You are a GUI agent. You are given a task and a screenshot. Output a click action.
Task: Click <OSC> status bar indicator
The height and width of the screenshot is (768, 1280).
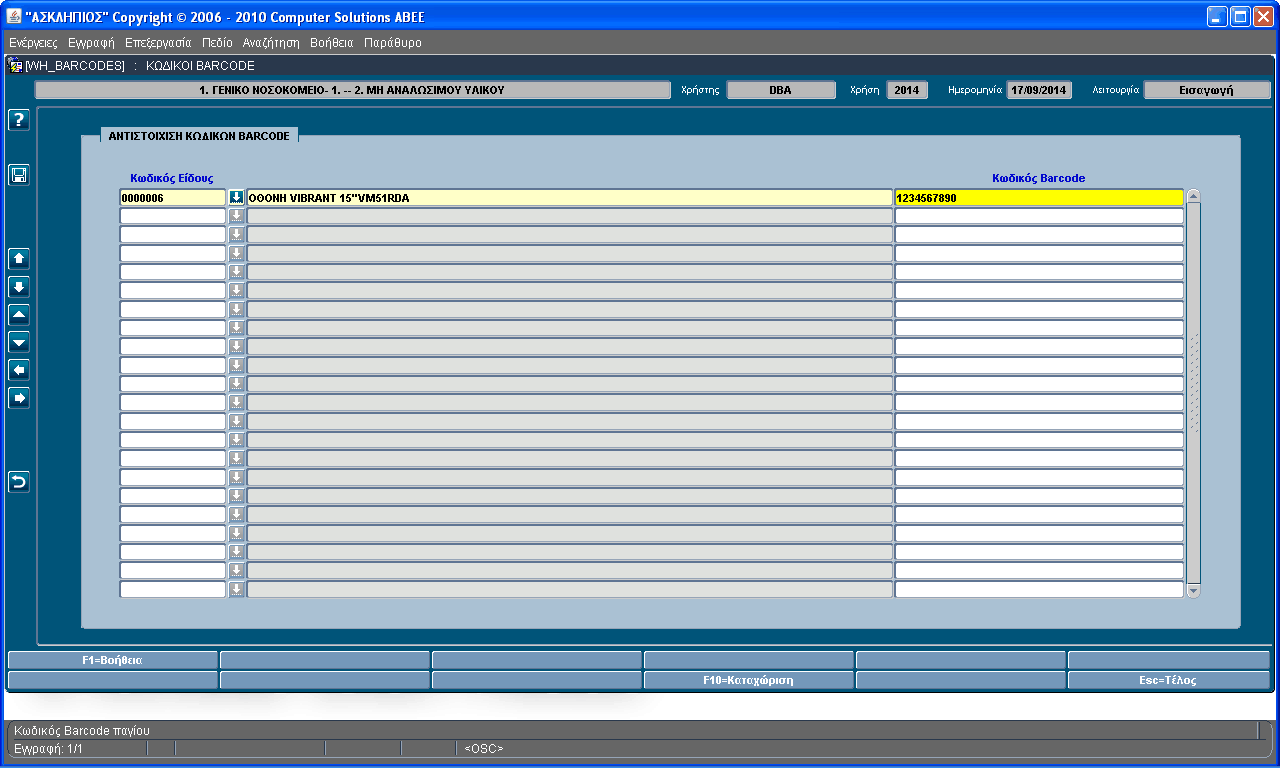pyautogui.click(x=484, y=748)
